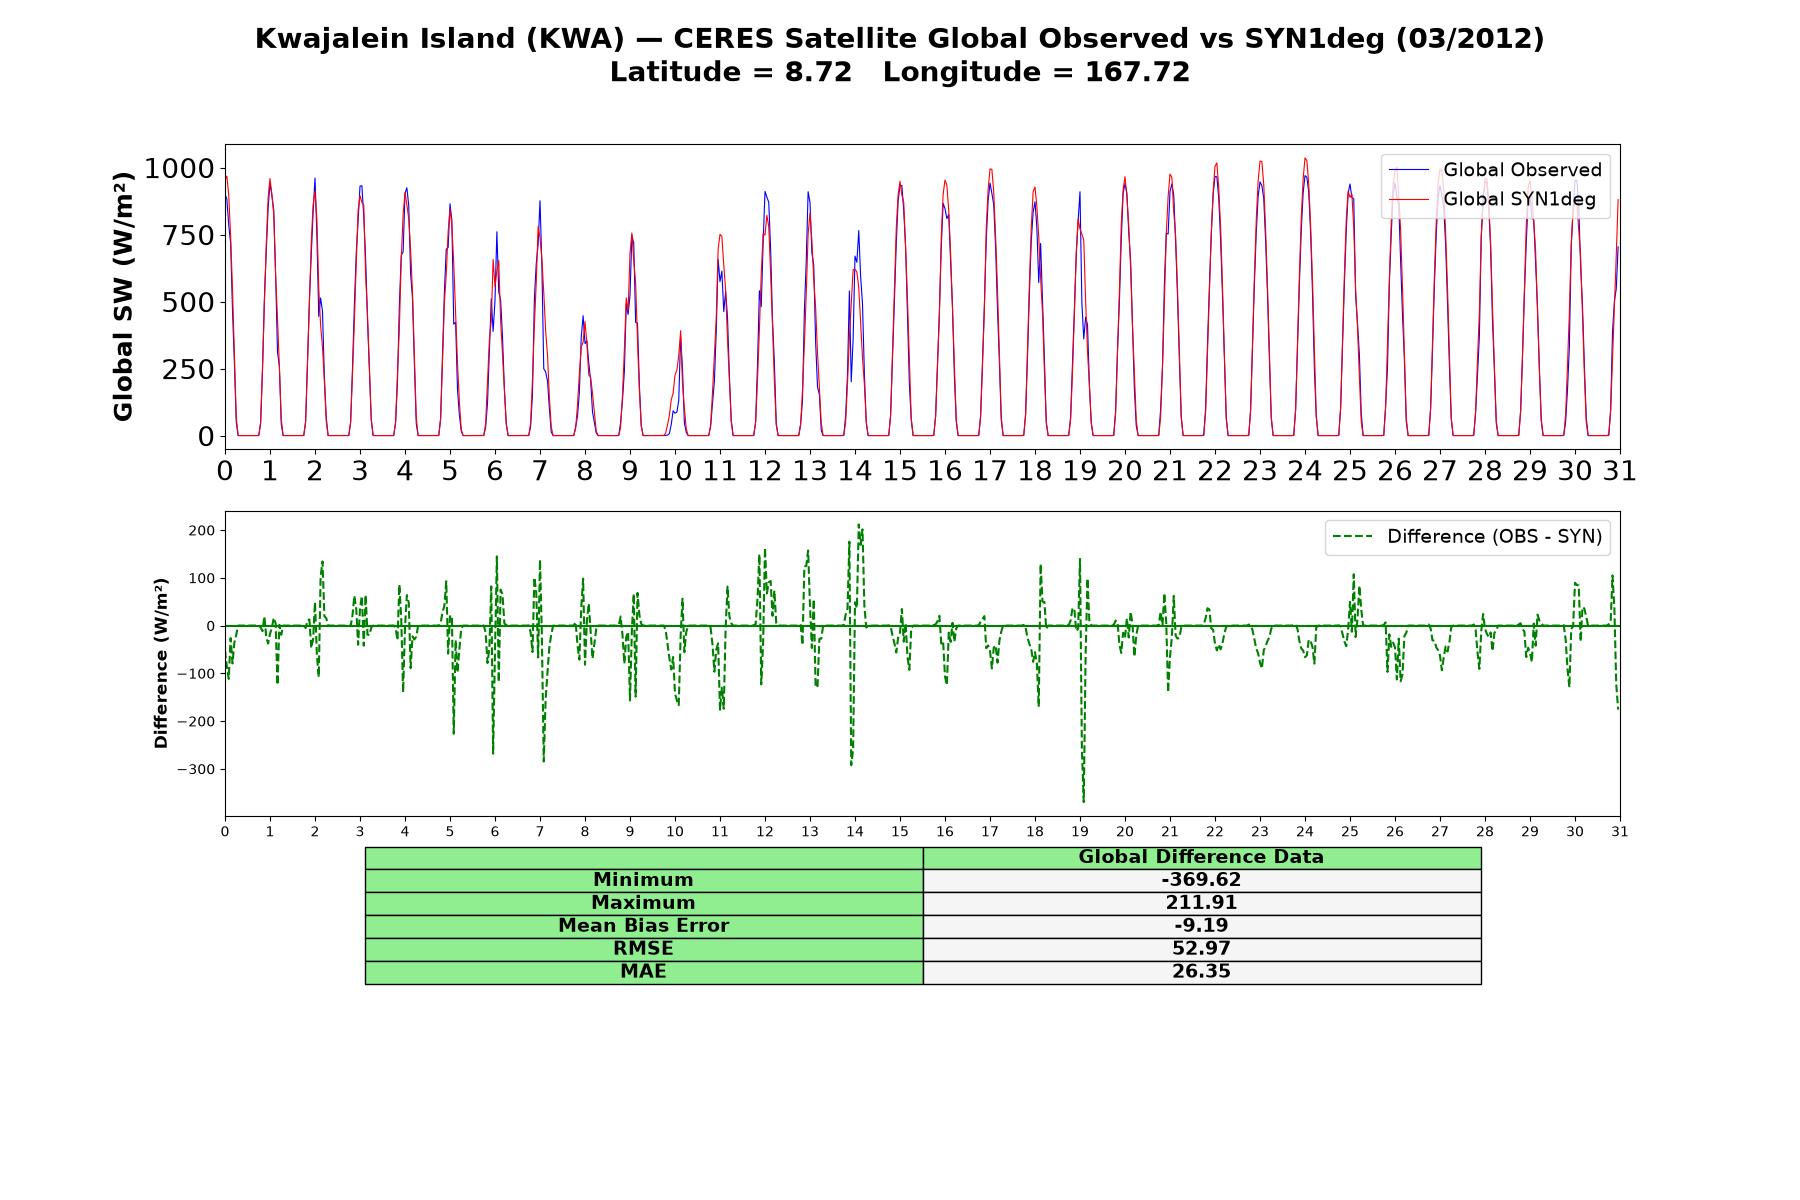Click the 1000 tick on upper y-axis
1800x1200 pixels.
pos(179,168)
